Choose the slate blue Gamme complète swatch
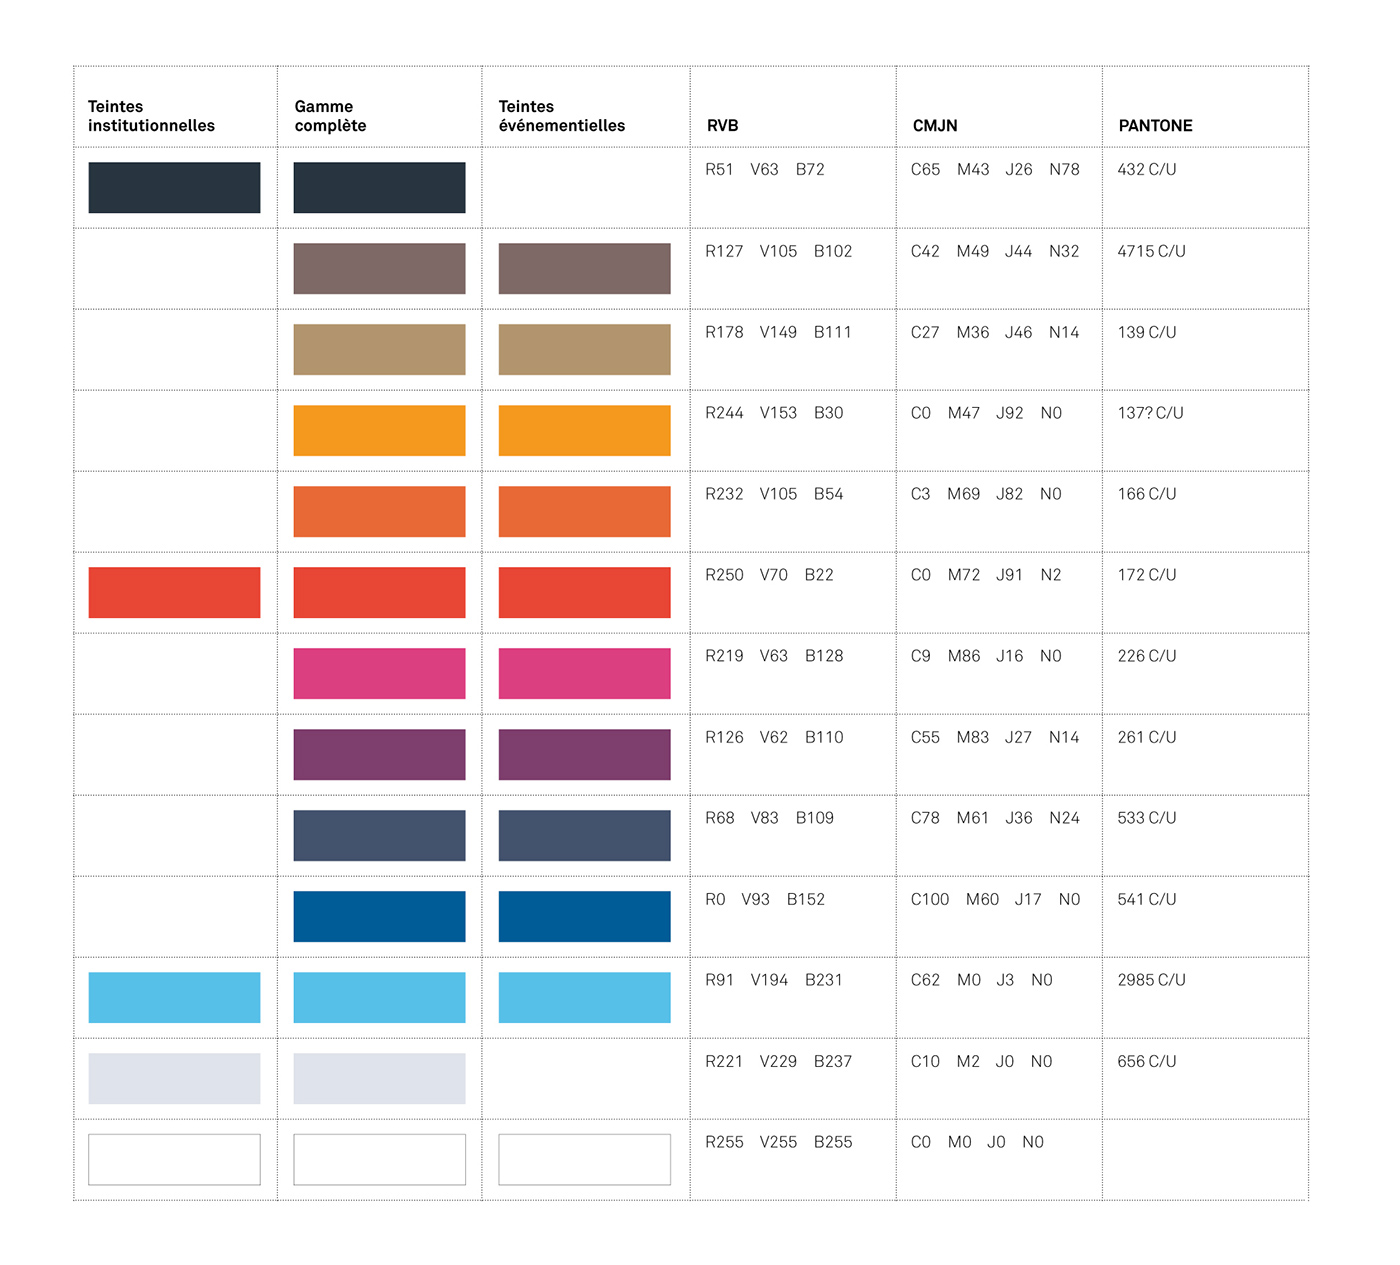The width and height of the screenshot is (1400, 1265). tap(379, 835)
